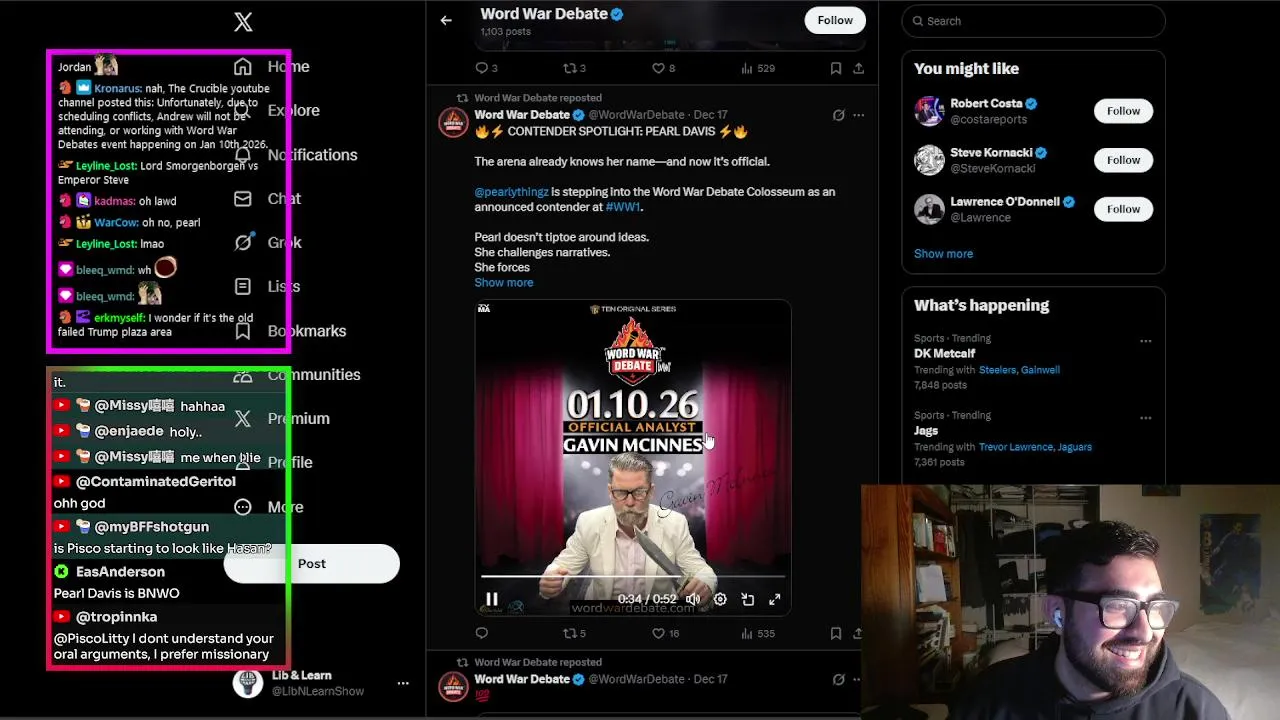Open DK Metcalf trending topic
Image resolution: width=1280 pixels, height=720 pixels.
pos(944,354)
